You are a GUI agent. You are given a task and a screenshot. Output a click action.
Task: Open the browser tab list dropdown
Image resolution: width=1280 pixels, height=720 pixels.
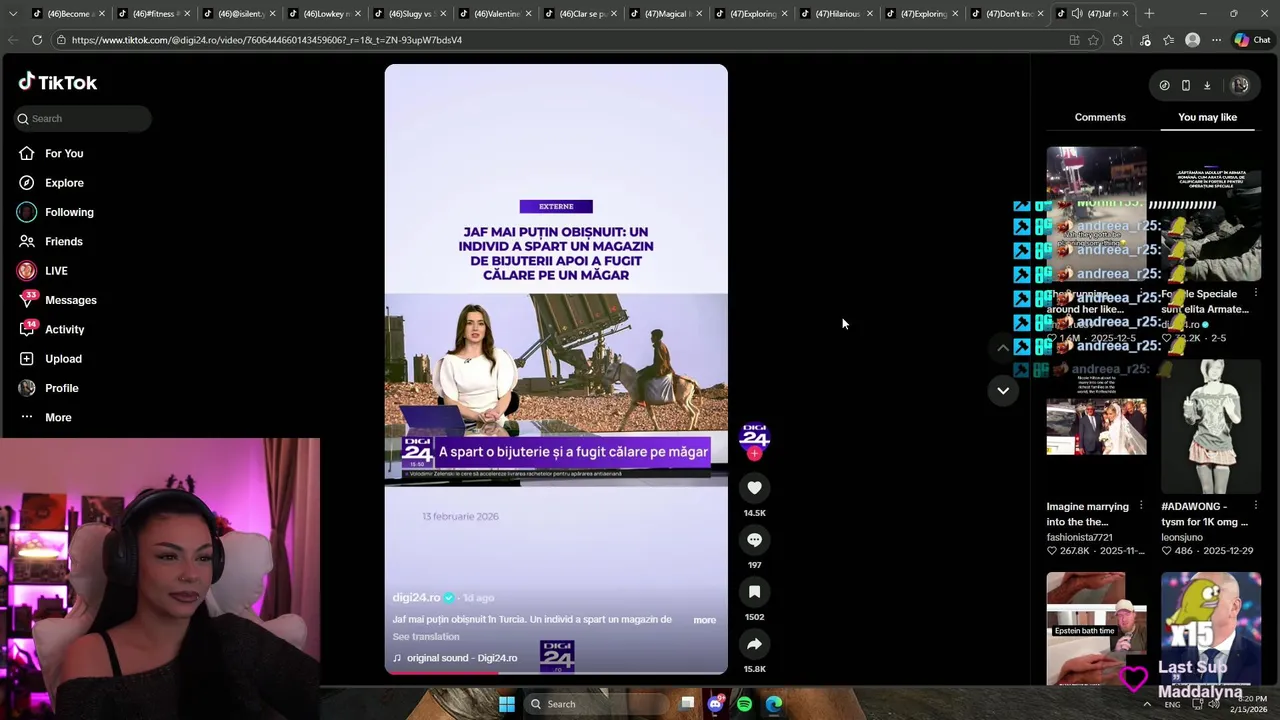pos(13,14)
